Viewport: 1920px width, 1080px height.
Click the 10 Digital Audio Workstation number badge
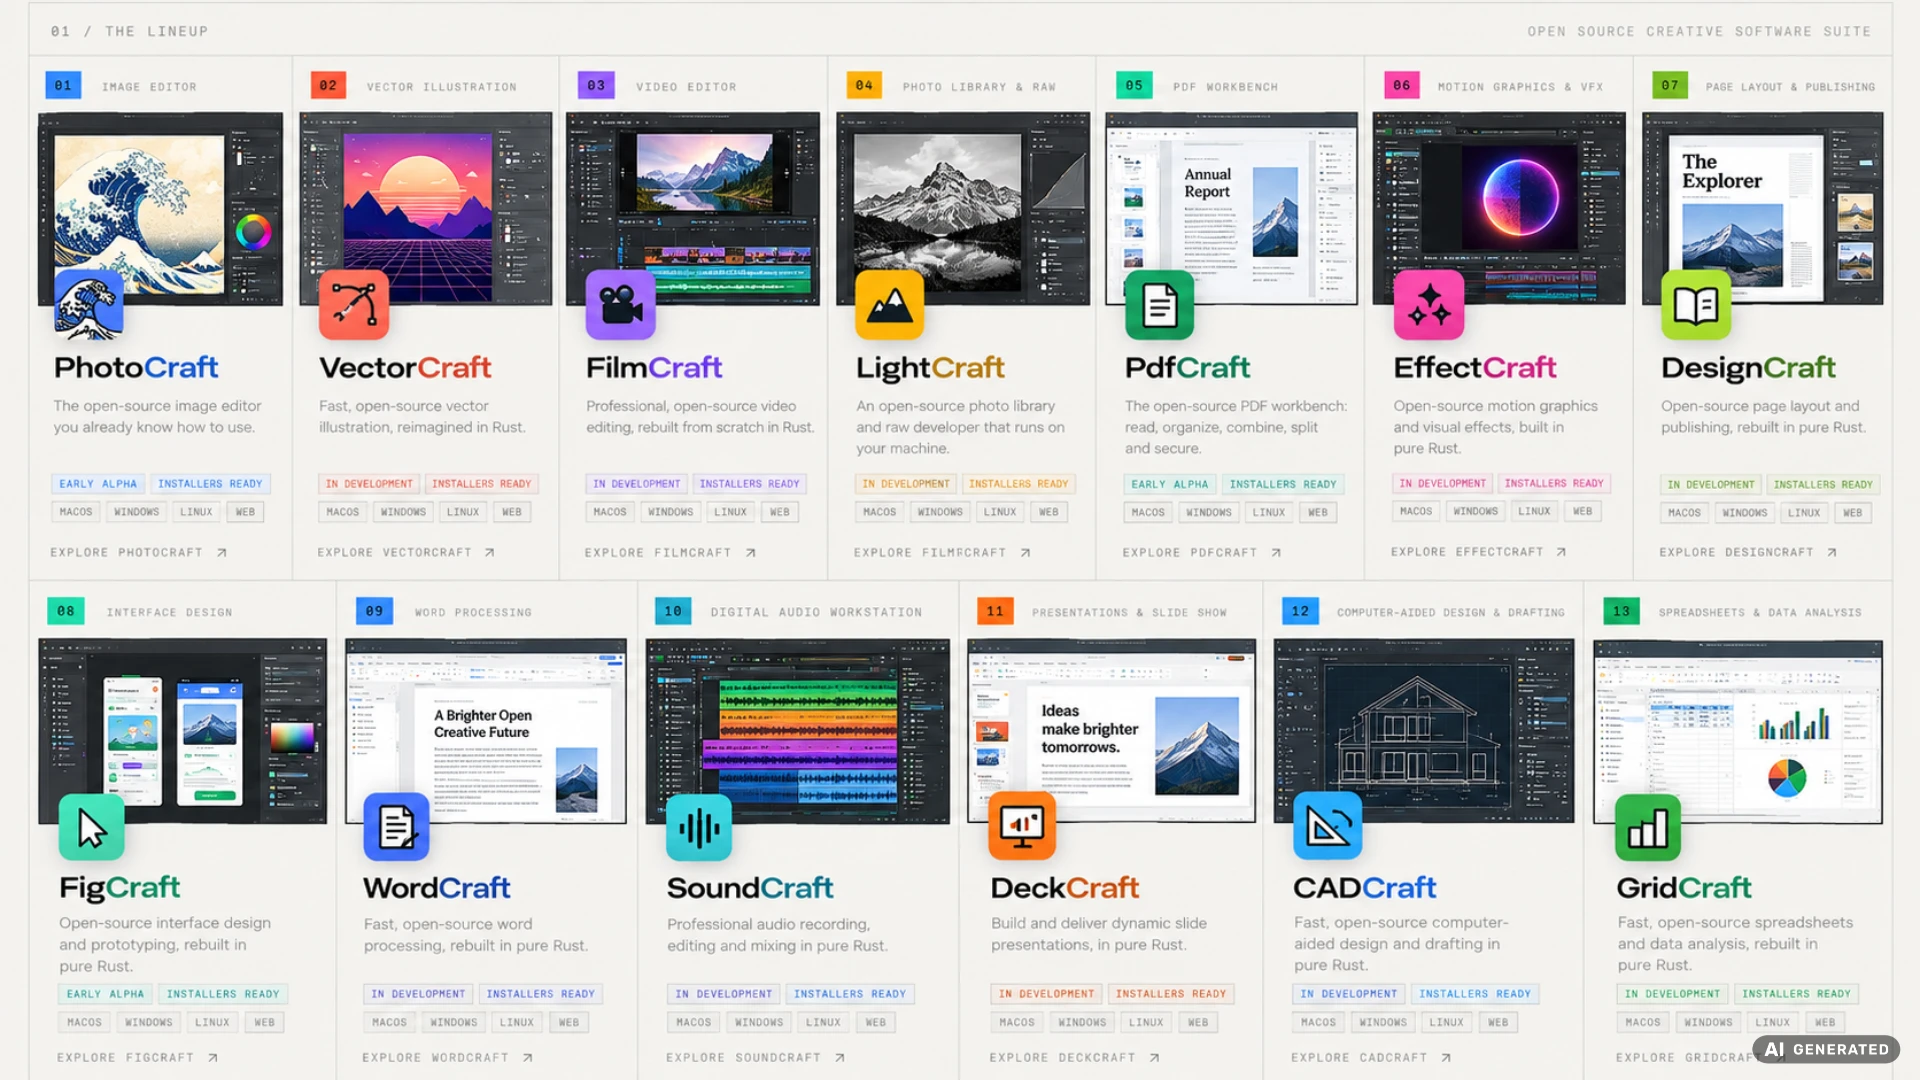pos(673,611)
